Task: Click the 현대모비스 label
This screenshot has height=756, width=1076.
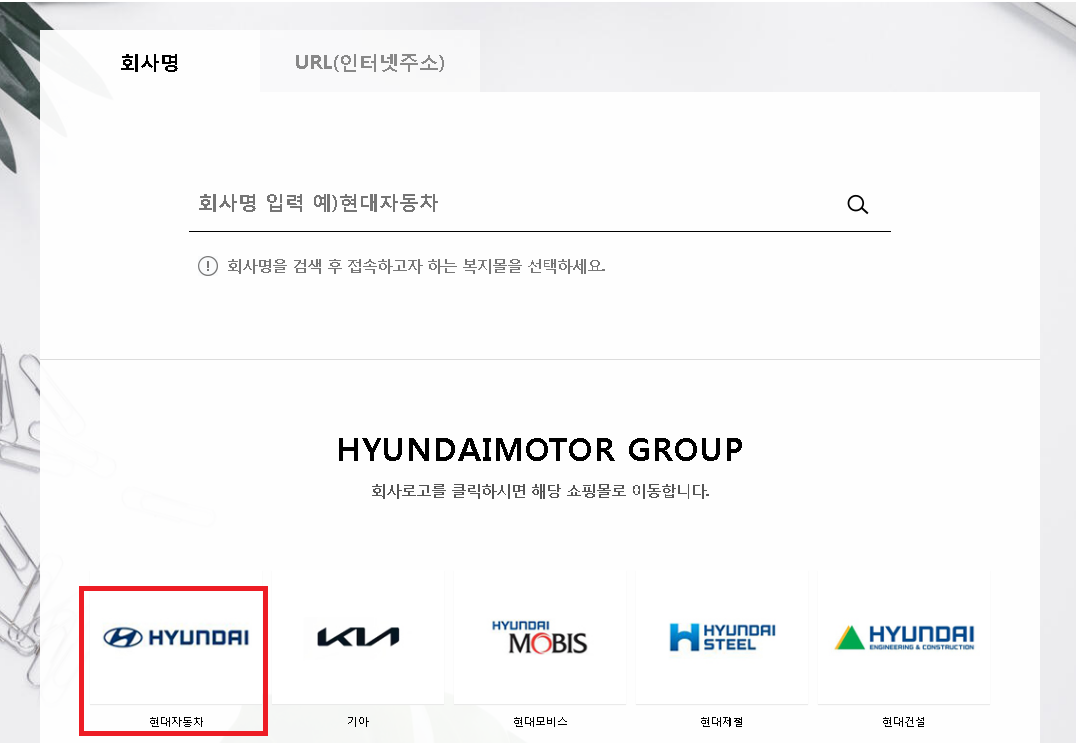Action: coord(540,722)
